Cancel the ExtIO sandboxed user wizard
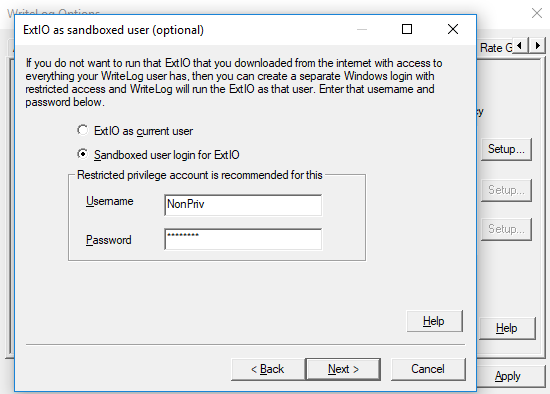 [x=428, y=369]
